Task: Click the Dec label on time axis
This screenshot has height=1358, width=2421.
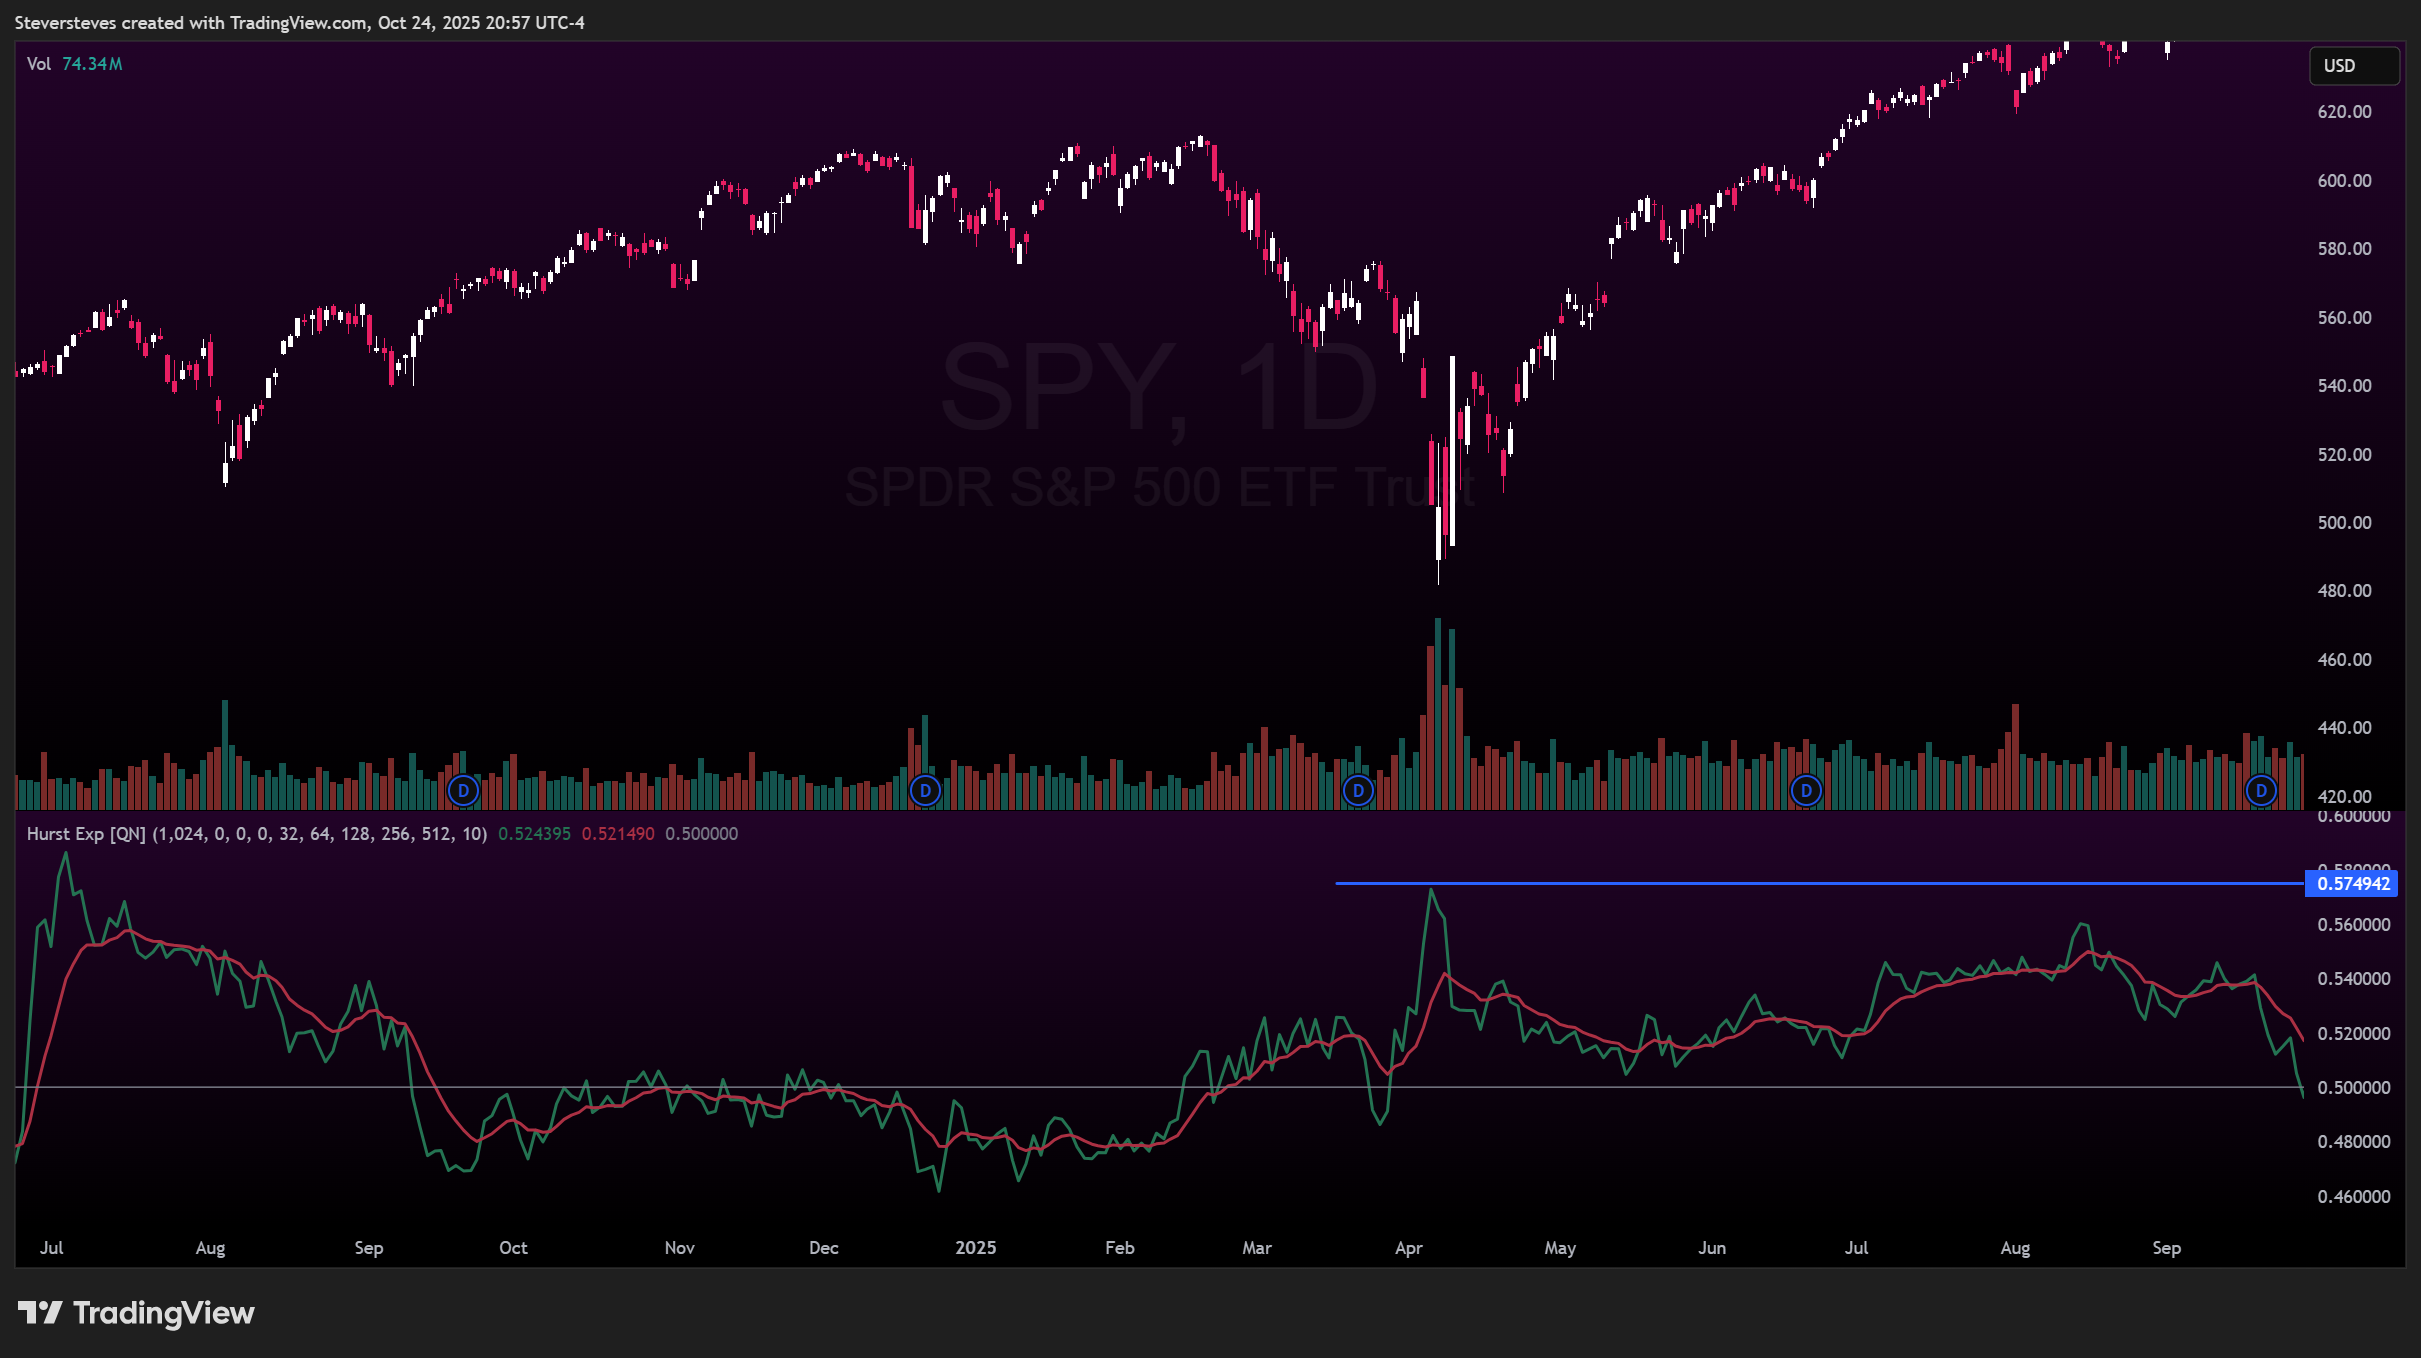Action: click(x=824, y=1248)
